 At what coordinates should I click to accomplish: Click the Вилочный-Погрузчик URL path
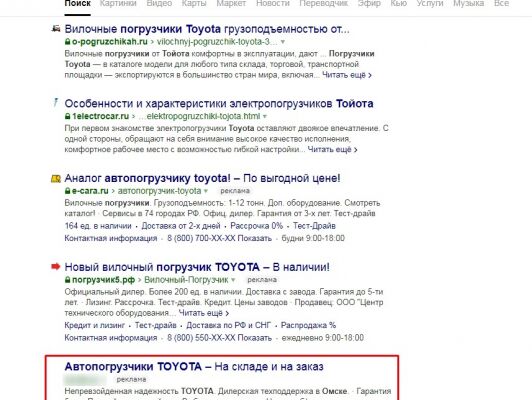[x=187, y=280]
